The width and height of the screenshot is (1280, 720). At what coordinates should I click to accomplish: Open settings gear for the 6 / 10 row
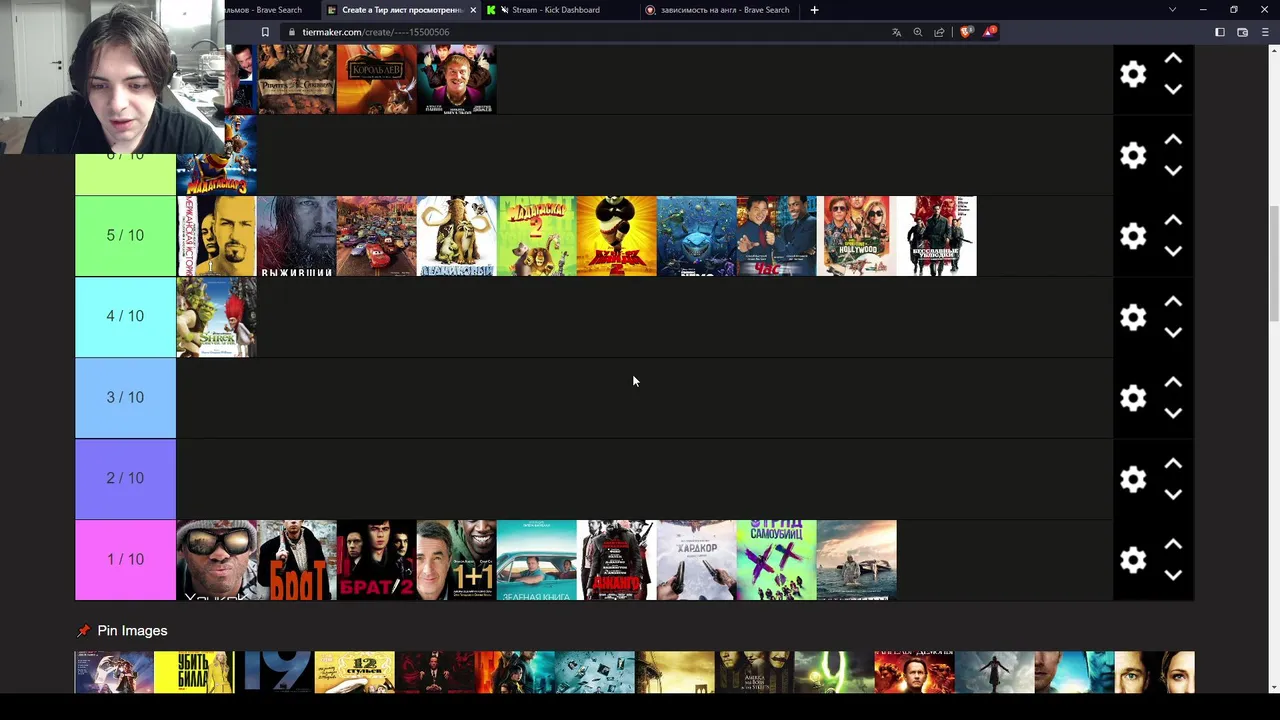pyautogui.click(x=1133, y=155)
